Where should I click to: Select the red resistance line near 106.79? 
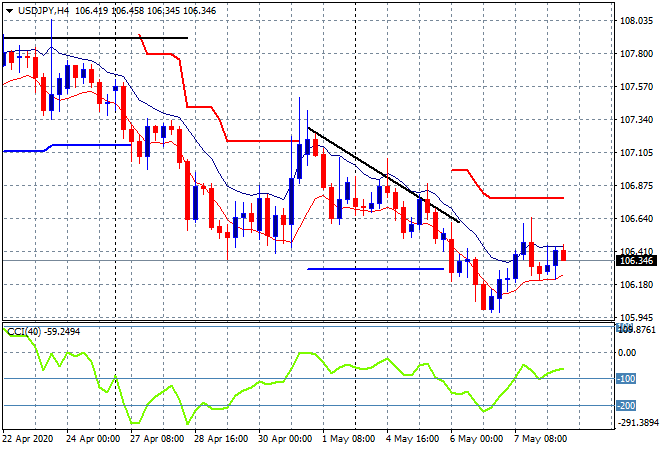point(526,198)
